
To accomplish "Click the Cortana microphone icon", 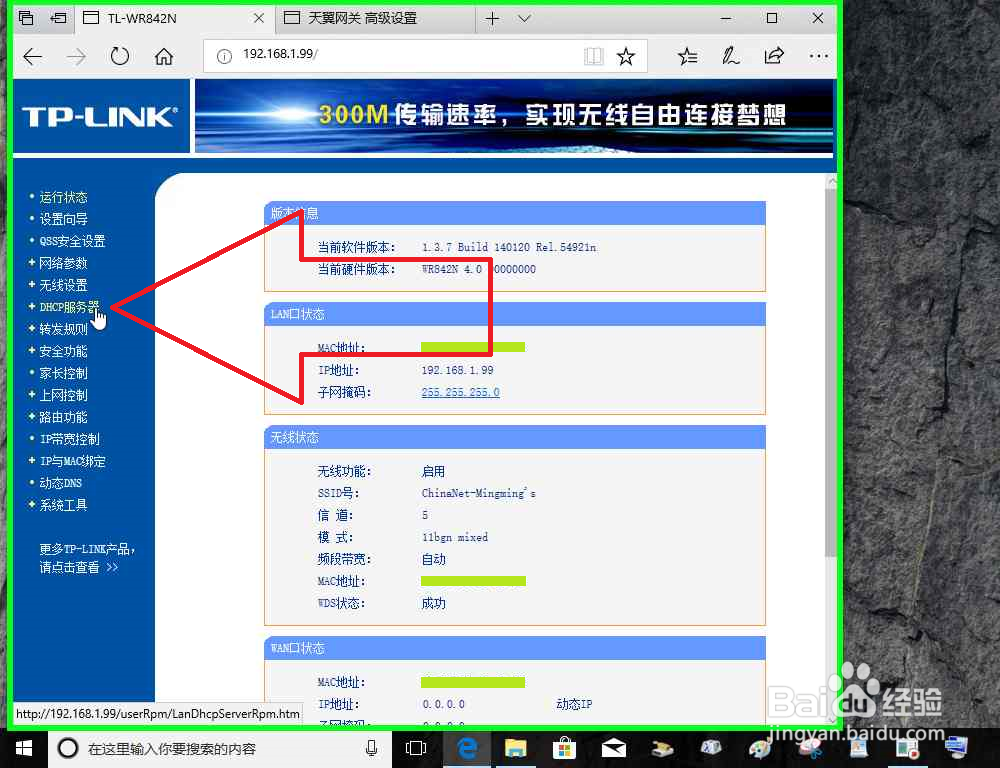I will coord(372,749).
